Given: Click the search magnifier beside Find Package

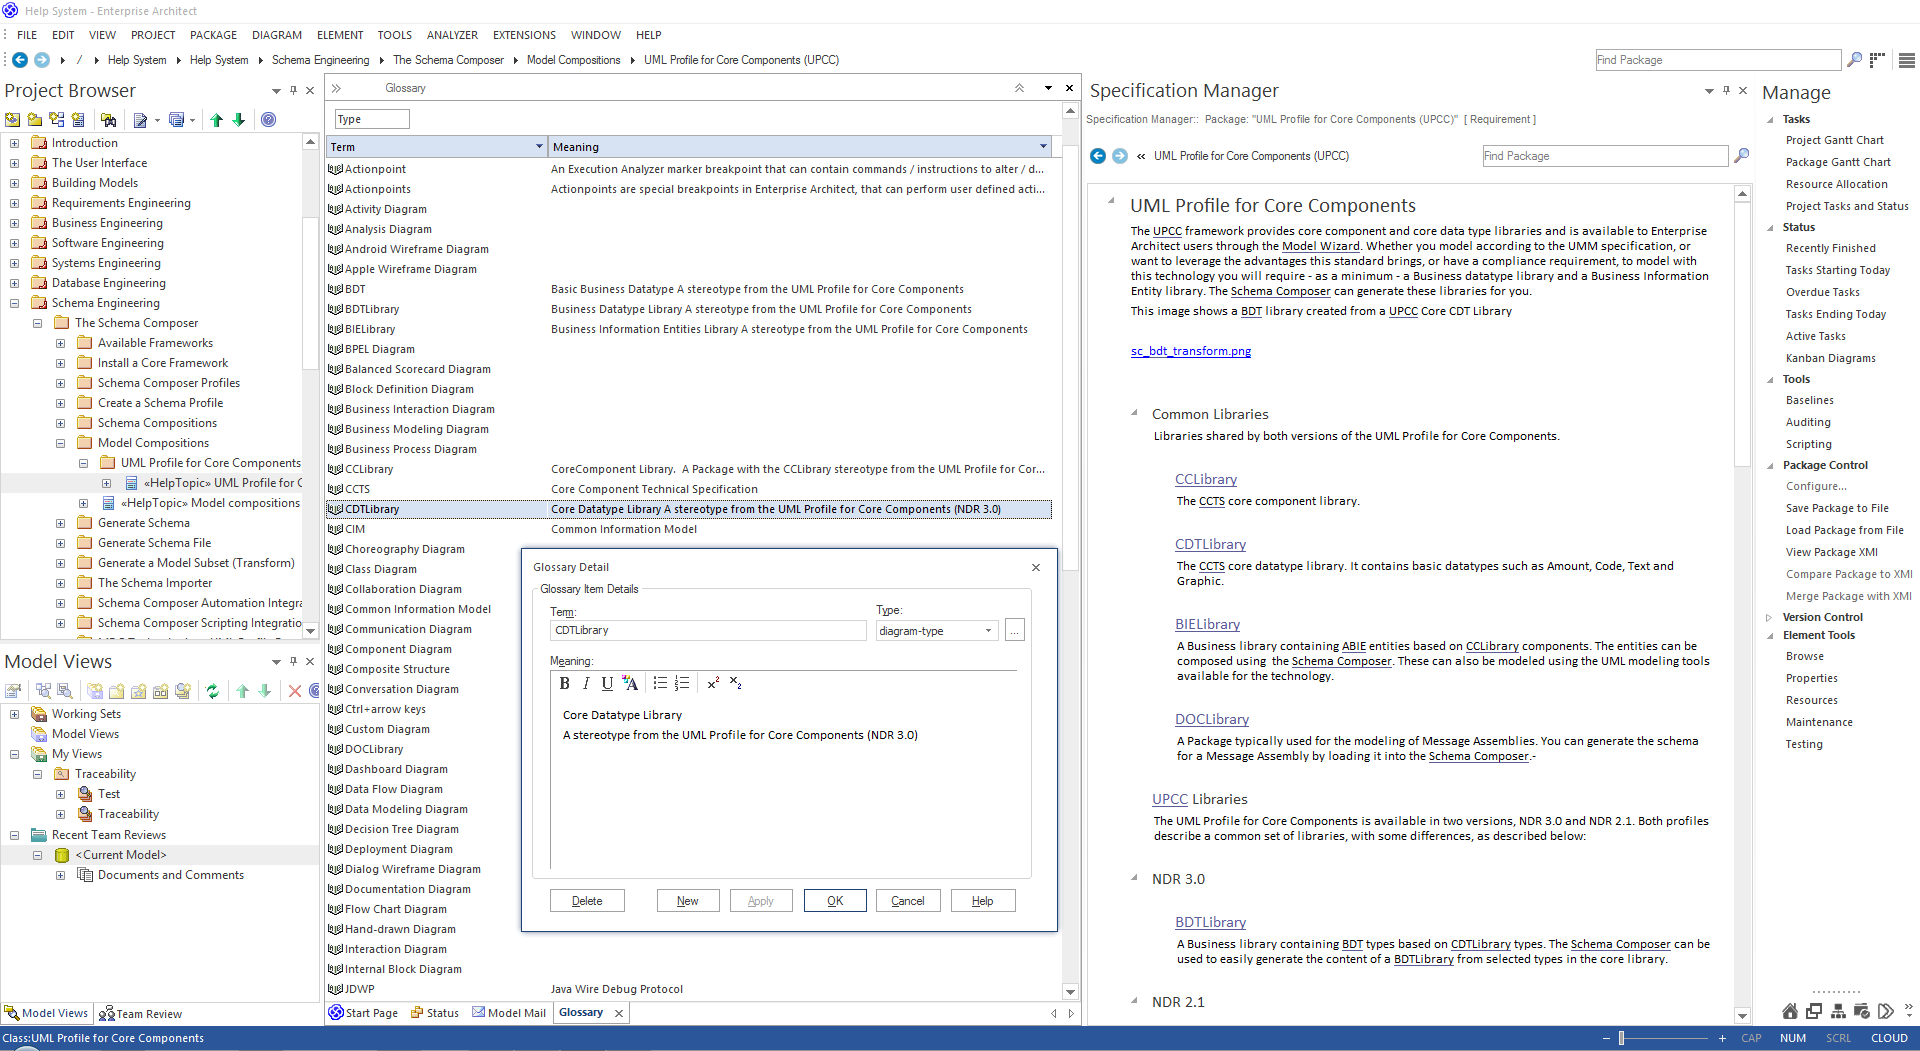Looking at the screenshot, I should pyautogui.click(x=1854, y=60).
